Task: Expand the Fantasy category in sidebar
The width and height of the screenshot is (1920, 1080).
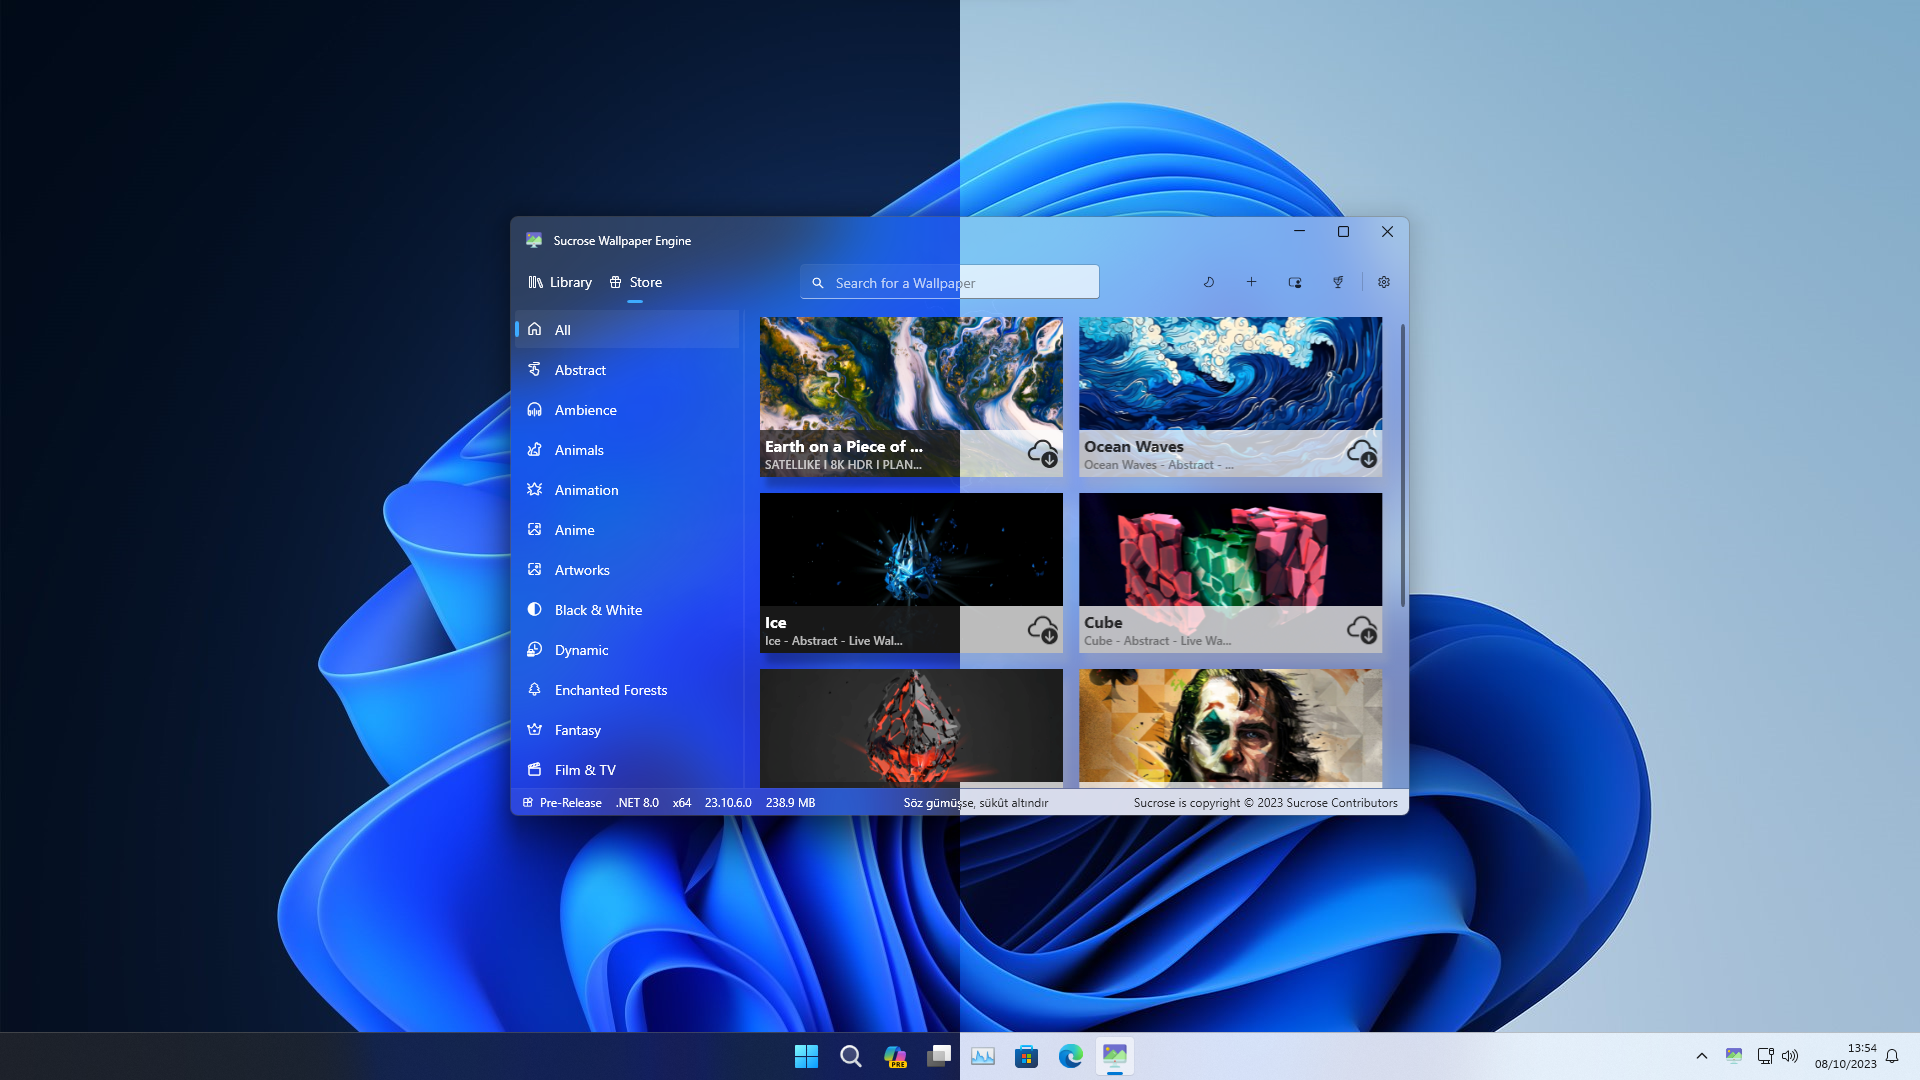Action: click(x=578, y=729)
